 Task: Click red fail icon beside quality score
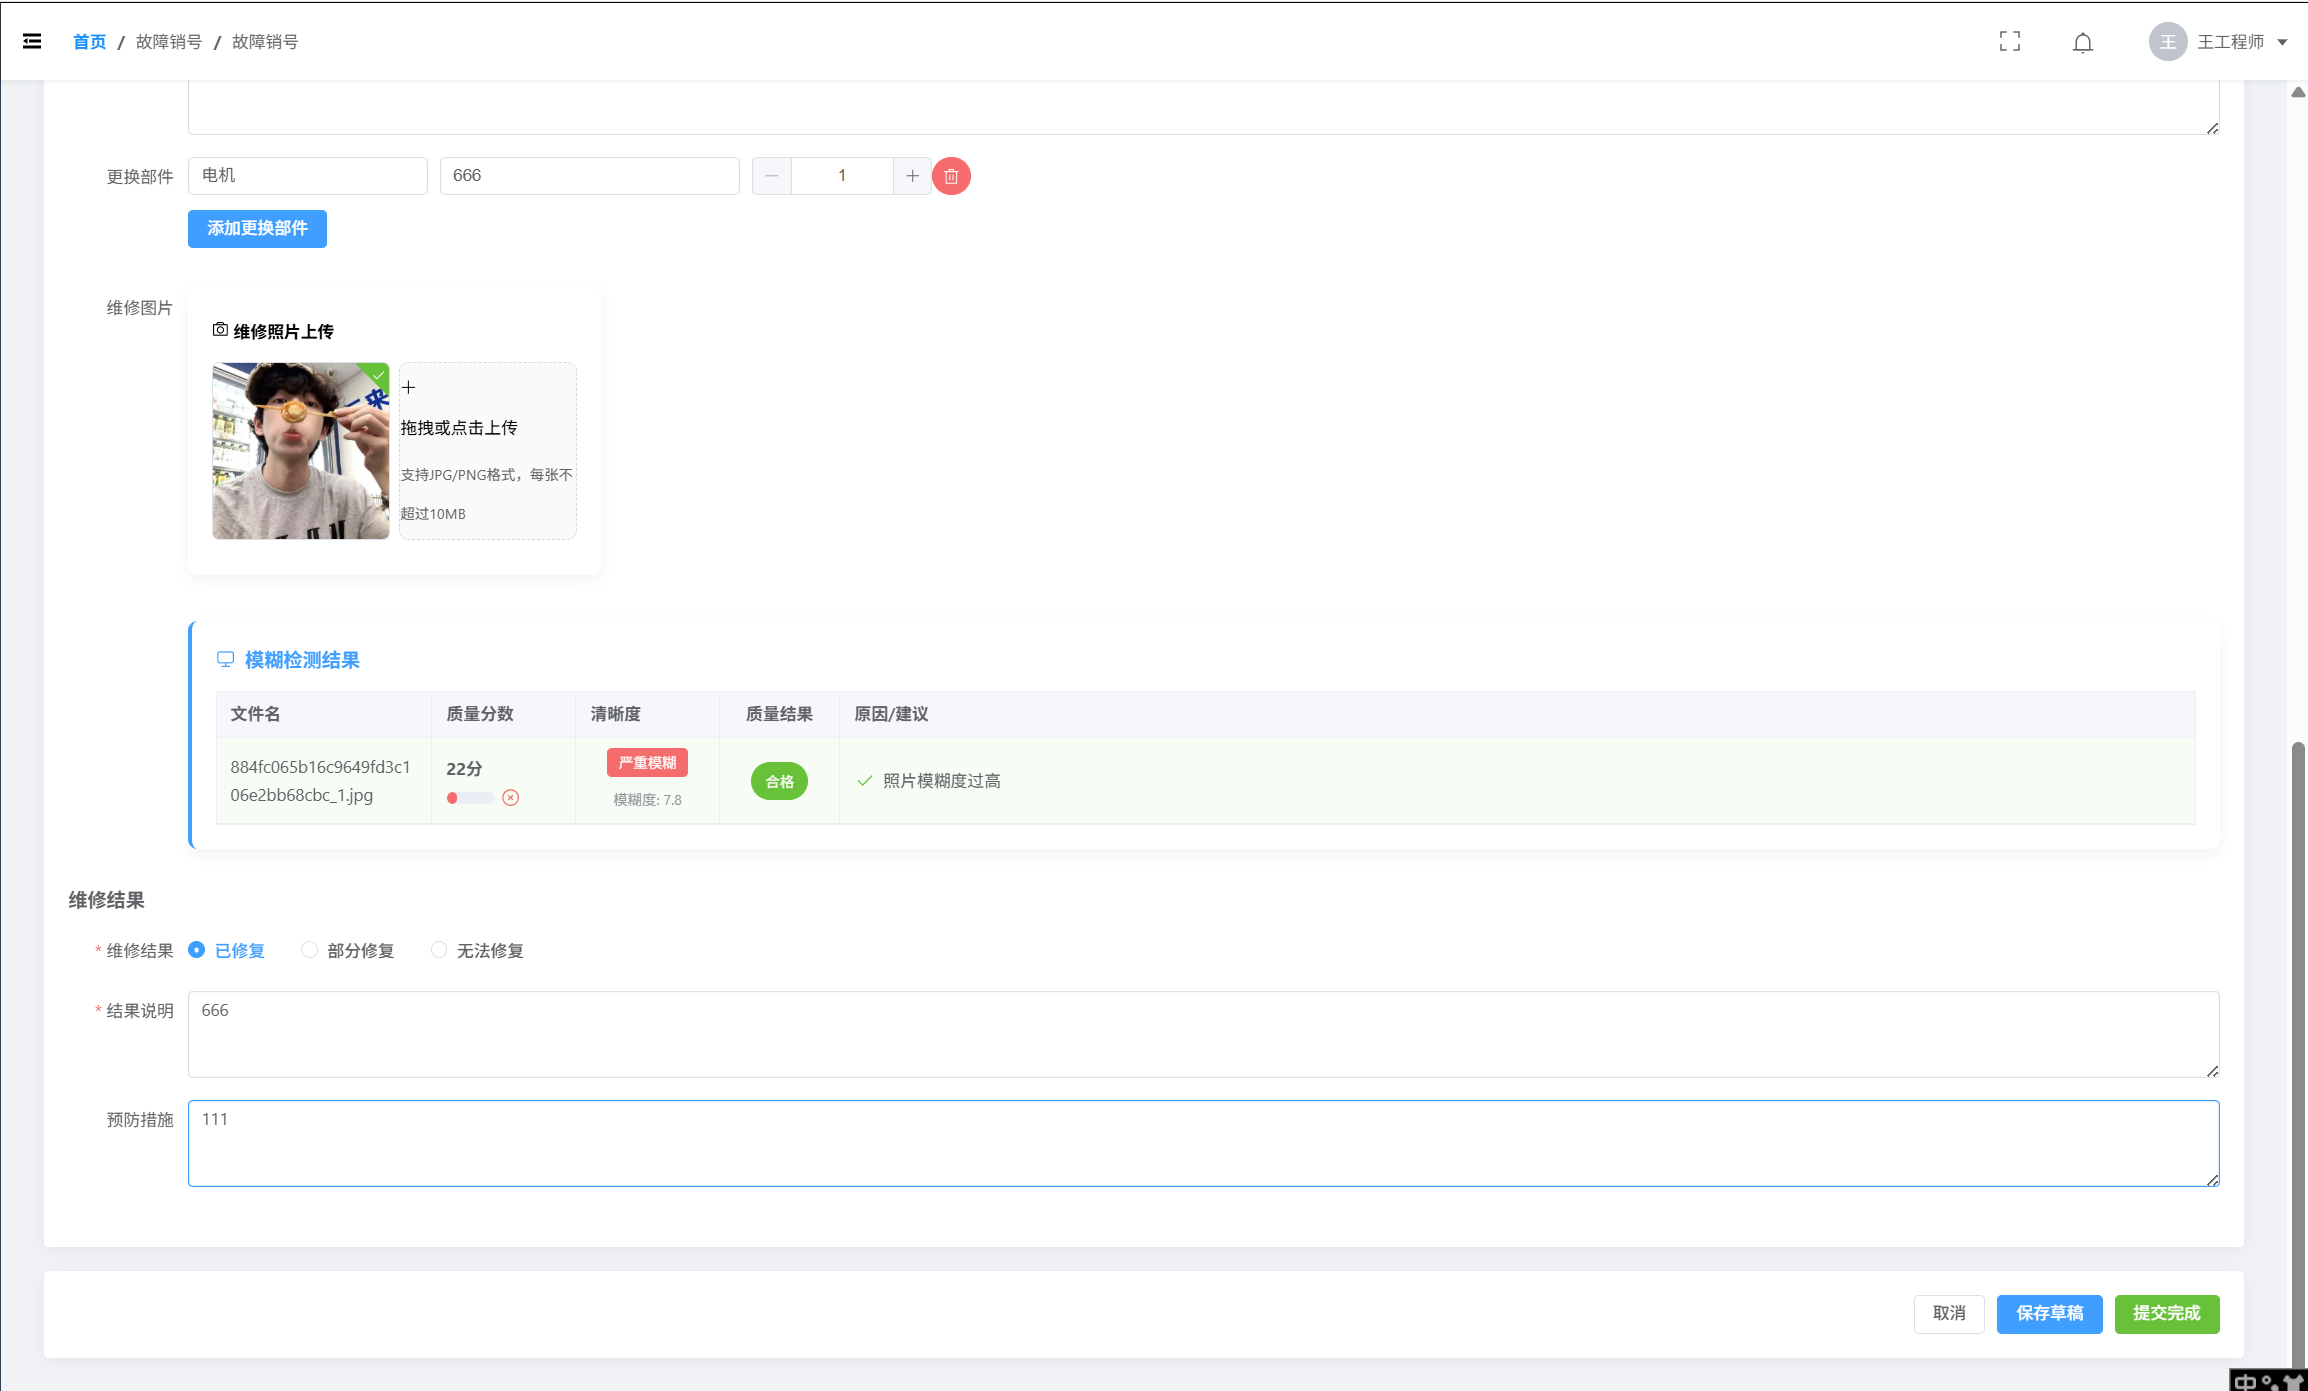(511, 798)
